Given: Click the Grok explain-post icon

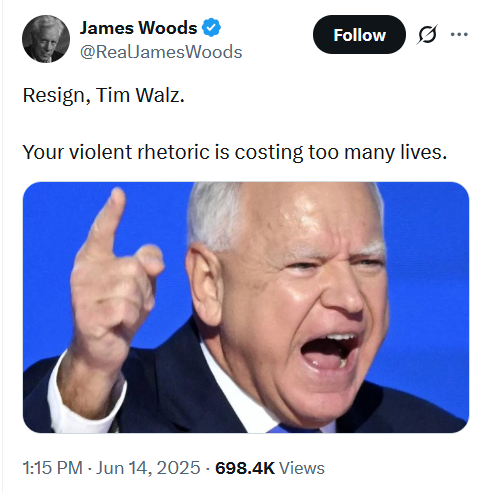Looking at the screenshot, I should pos(427,34).
